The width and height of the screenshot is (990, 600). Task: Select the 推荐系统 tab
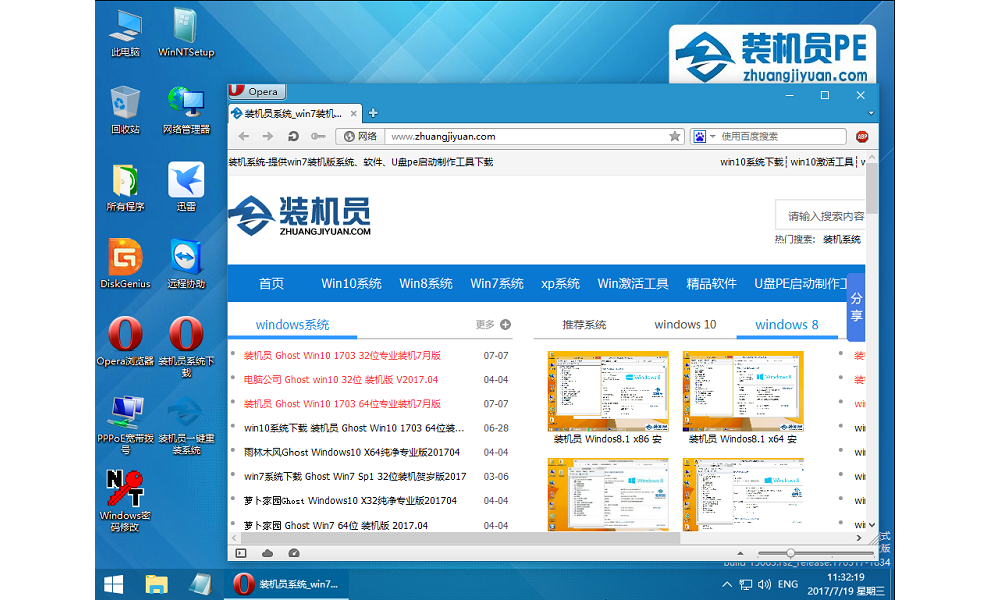pos(584,324)
